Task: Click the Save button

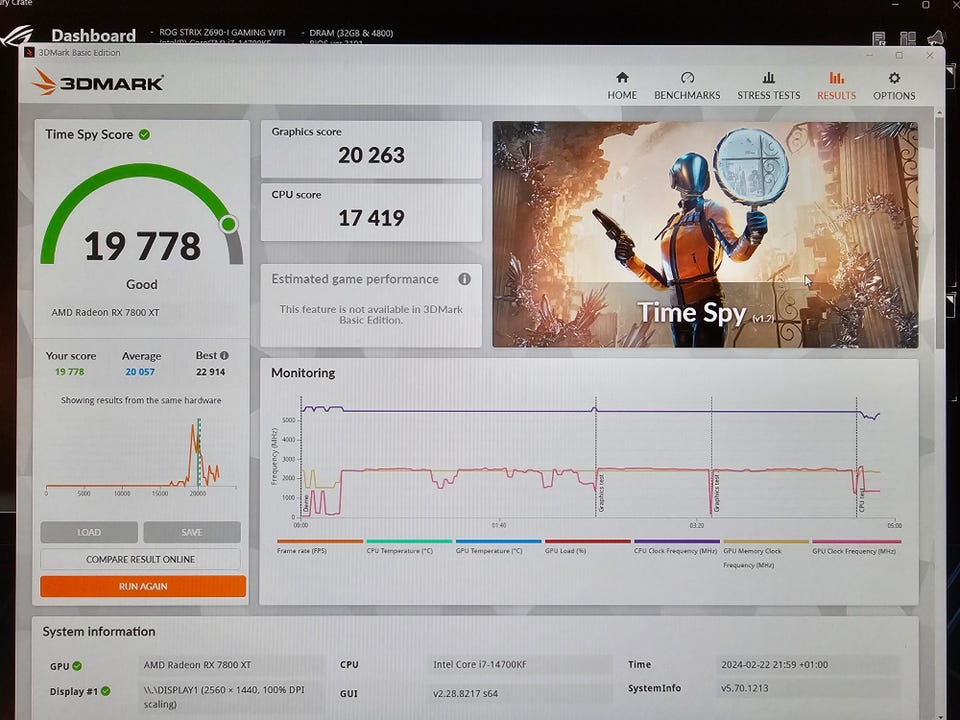Action: (192, 532)
